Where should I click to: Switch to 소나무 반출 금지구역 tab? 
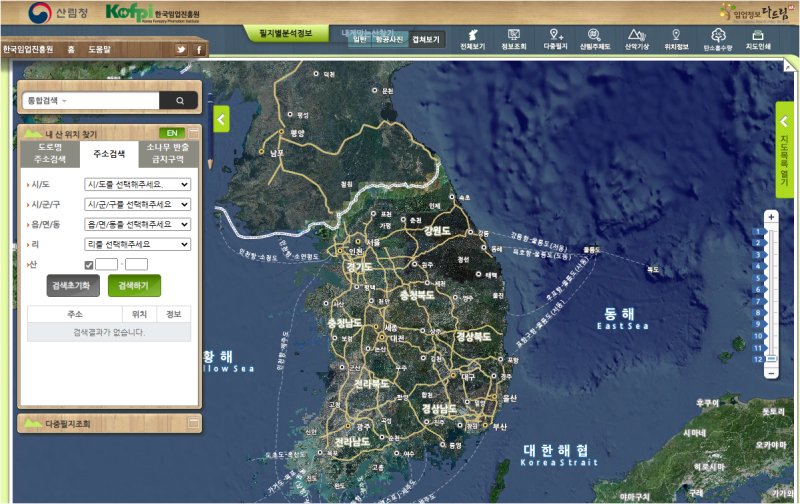tap(168, 154)
